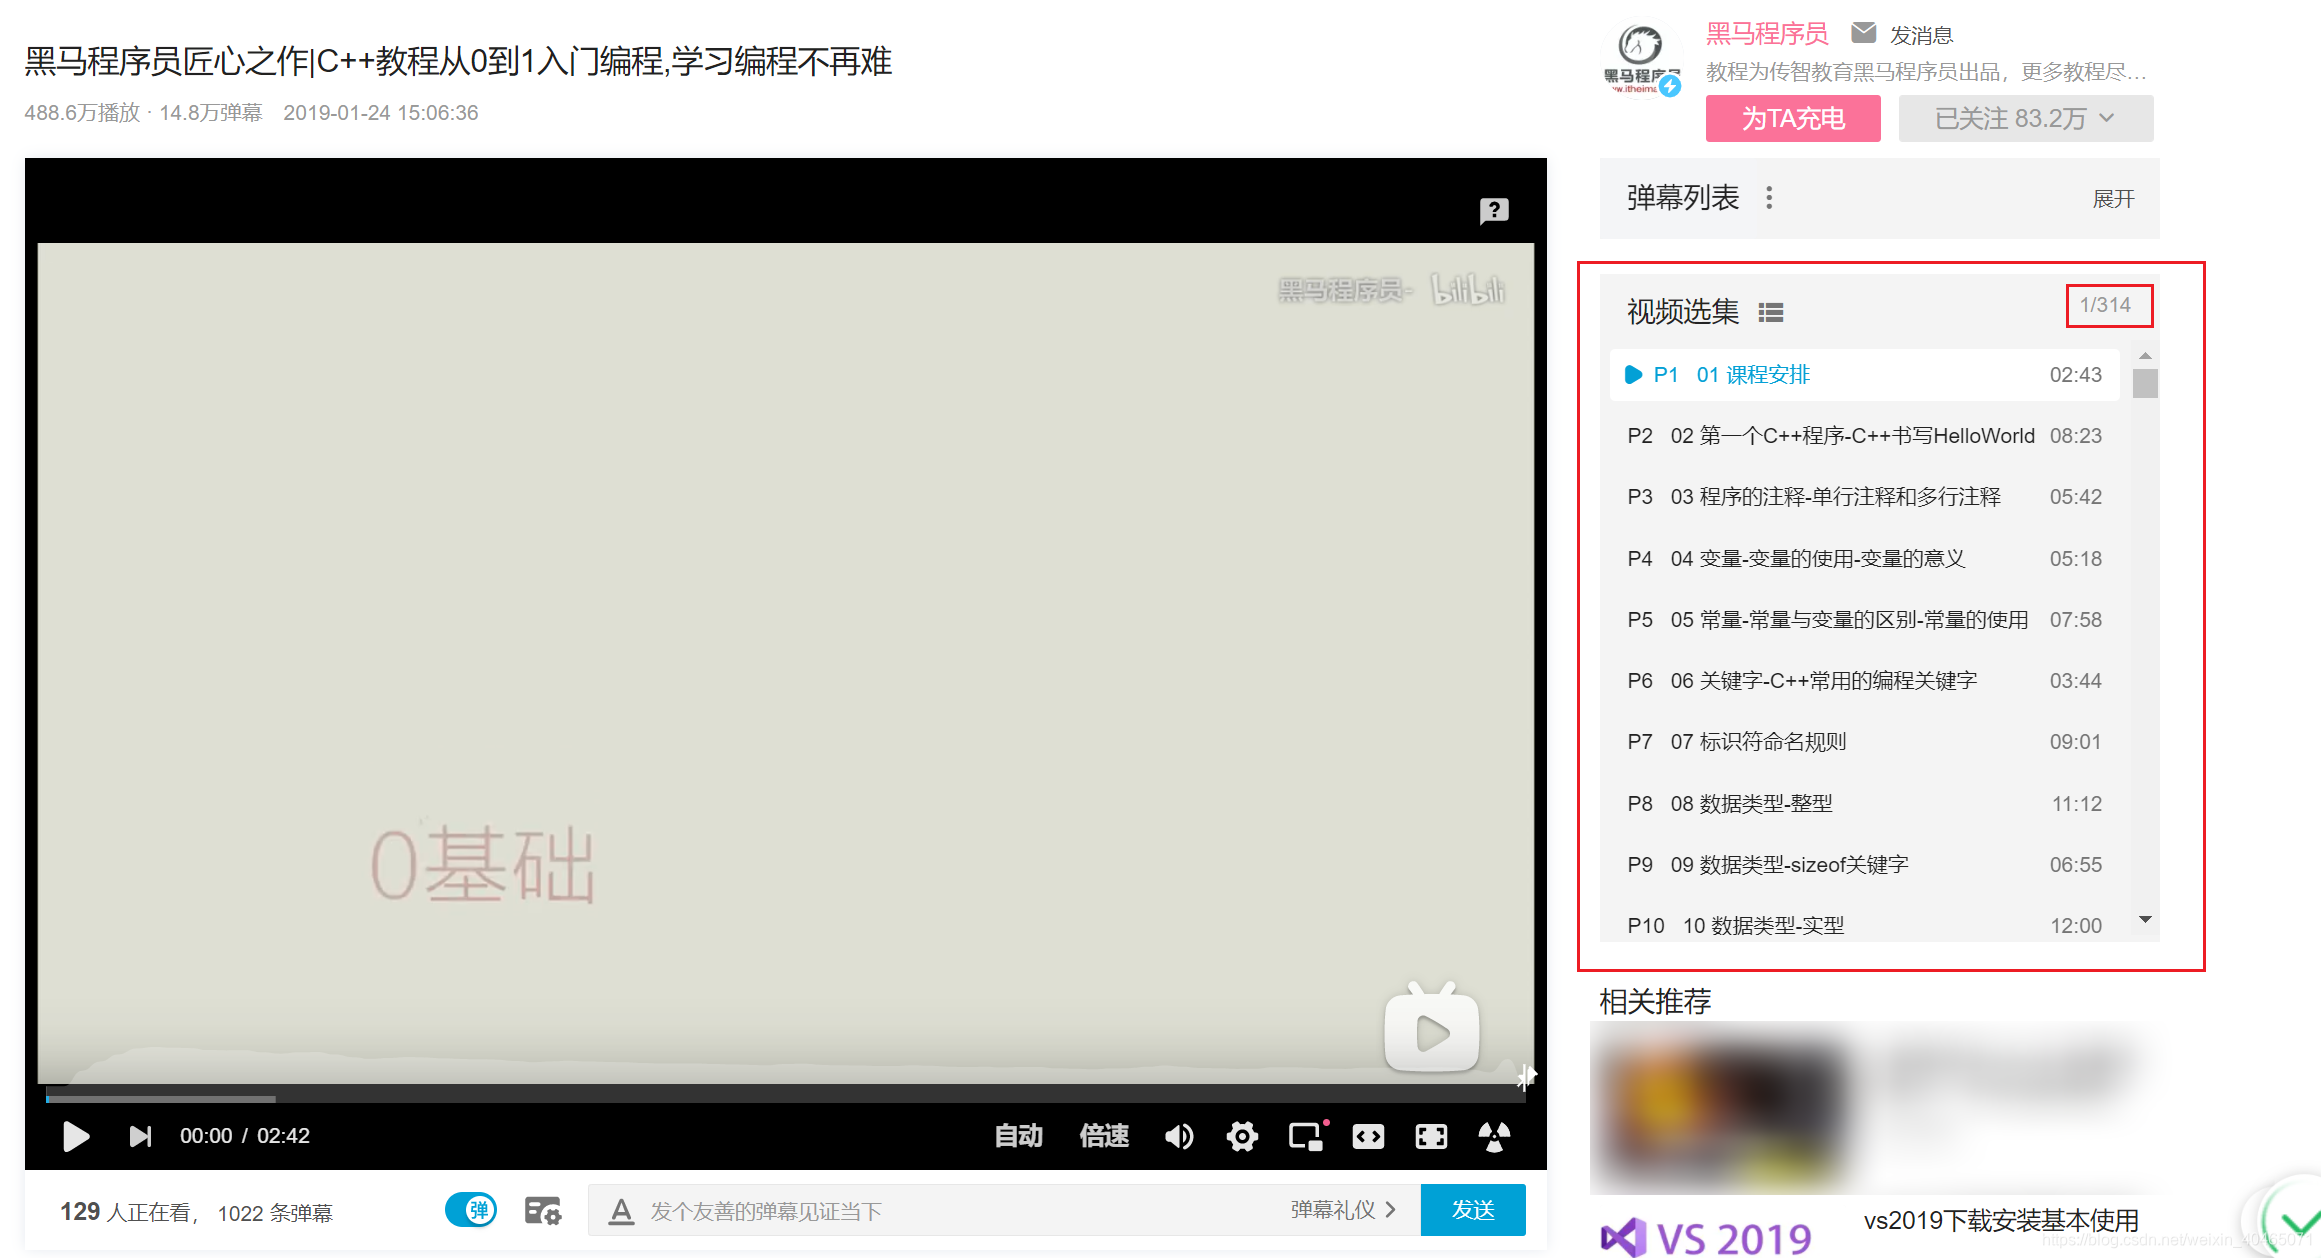Enter fullscreen mode icon
2321x1258 pixels.
pos(1431,1136)
